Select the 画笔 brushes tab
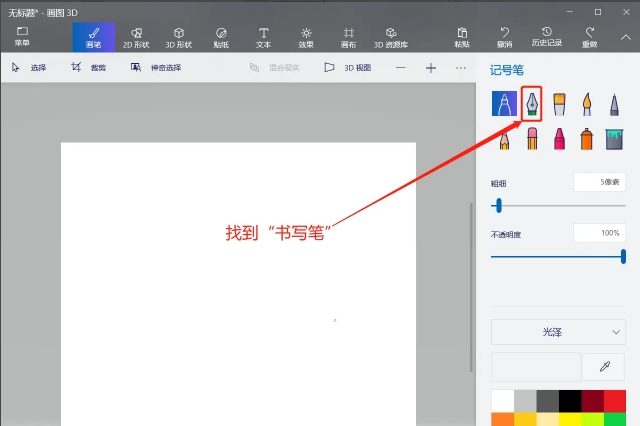Screen dimensions: 640x426 pyautogui.click(x=93, y=37)
